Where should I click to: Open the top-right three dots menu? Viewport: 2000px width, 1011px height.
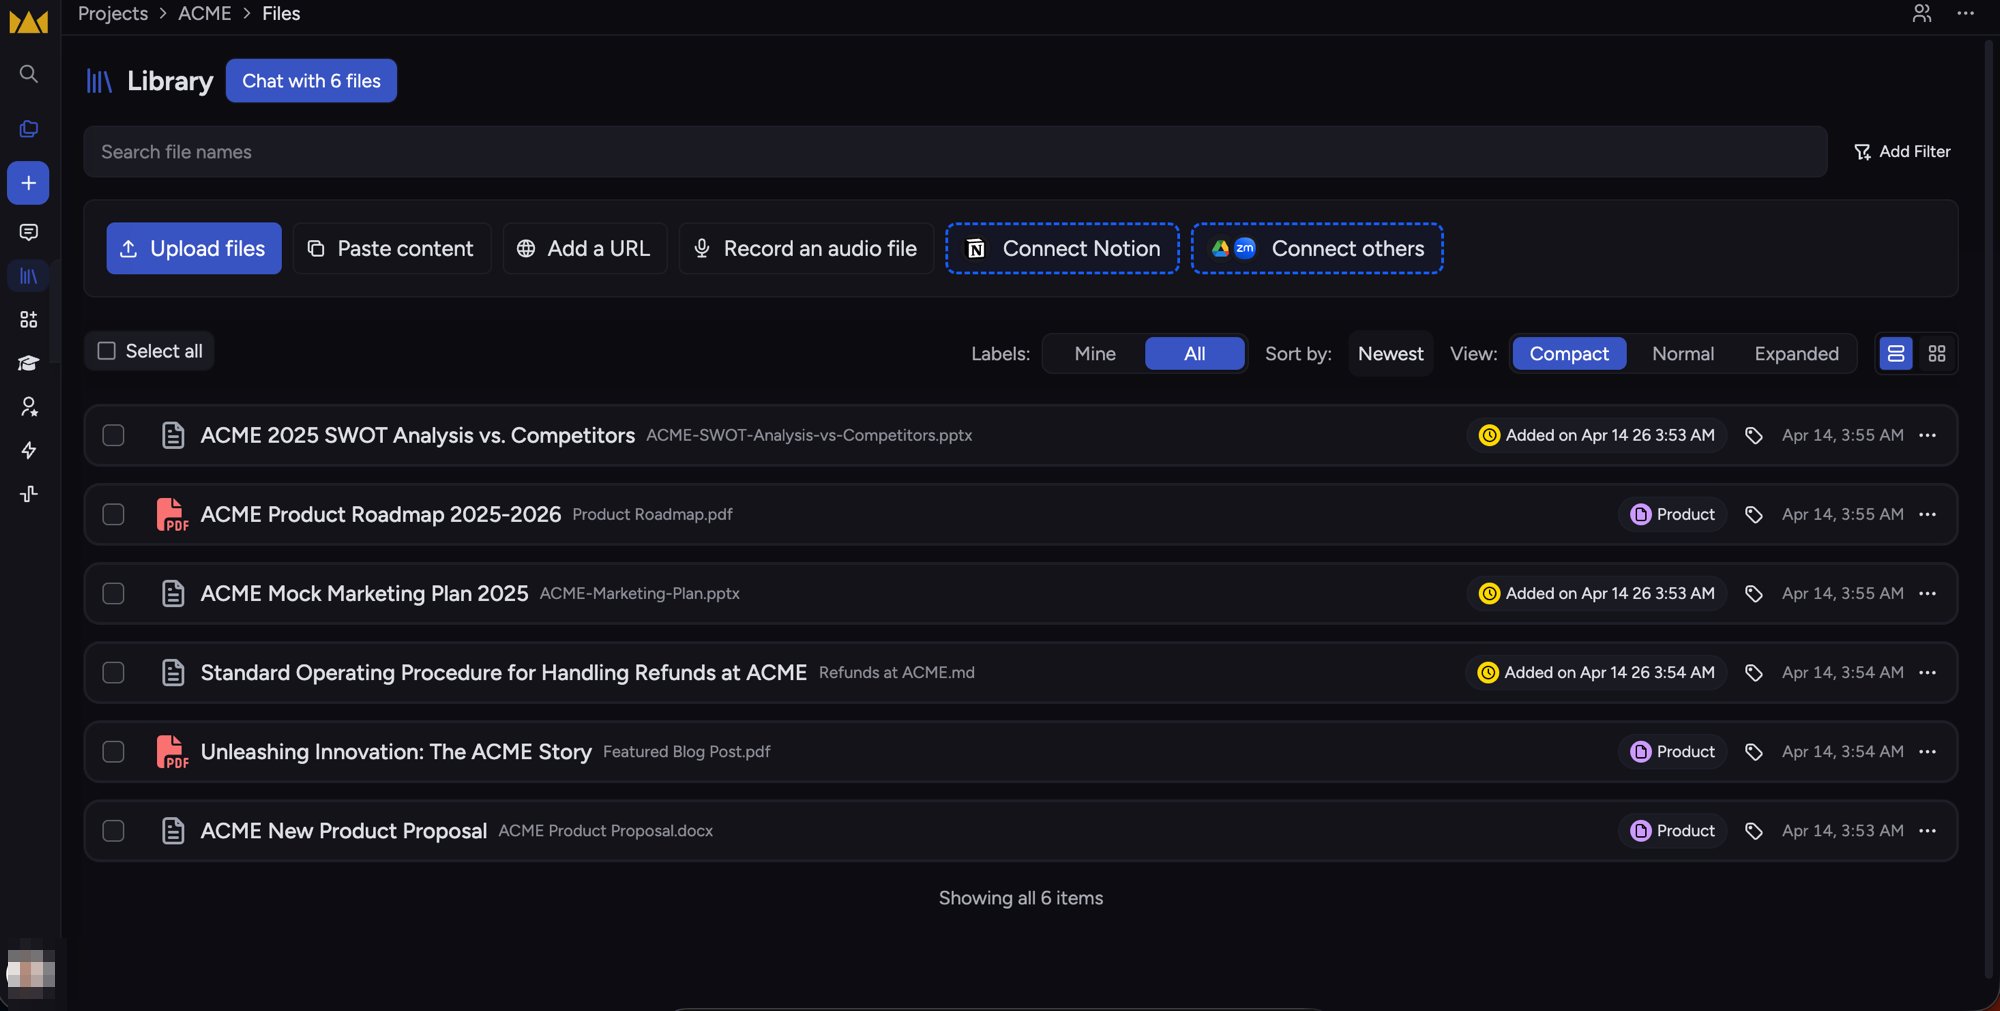pos(1966,13)
